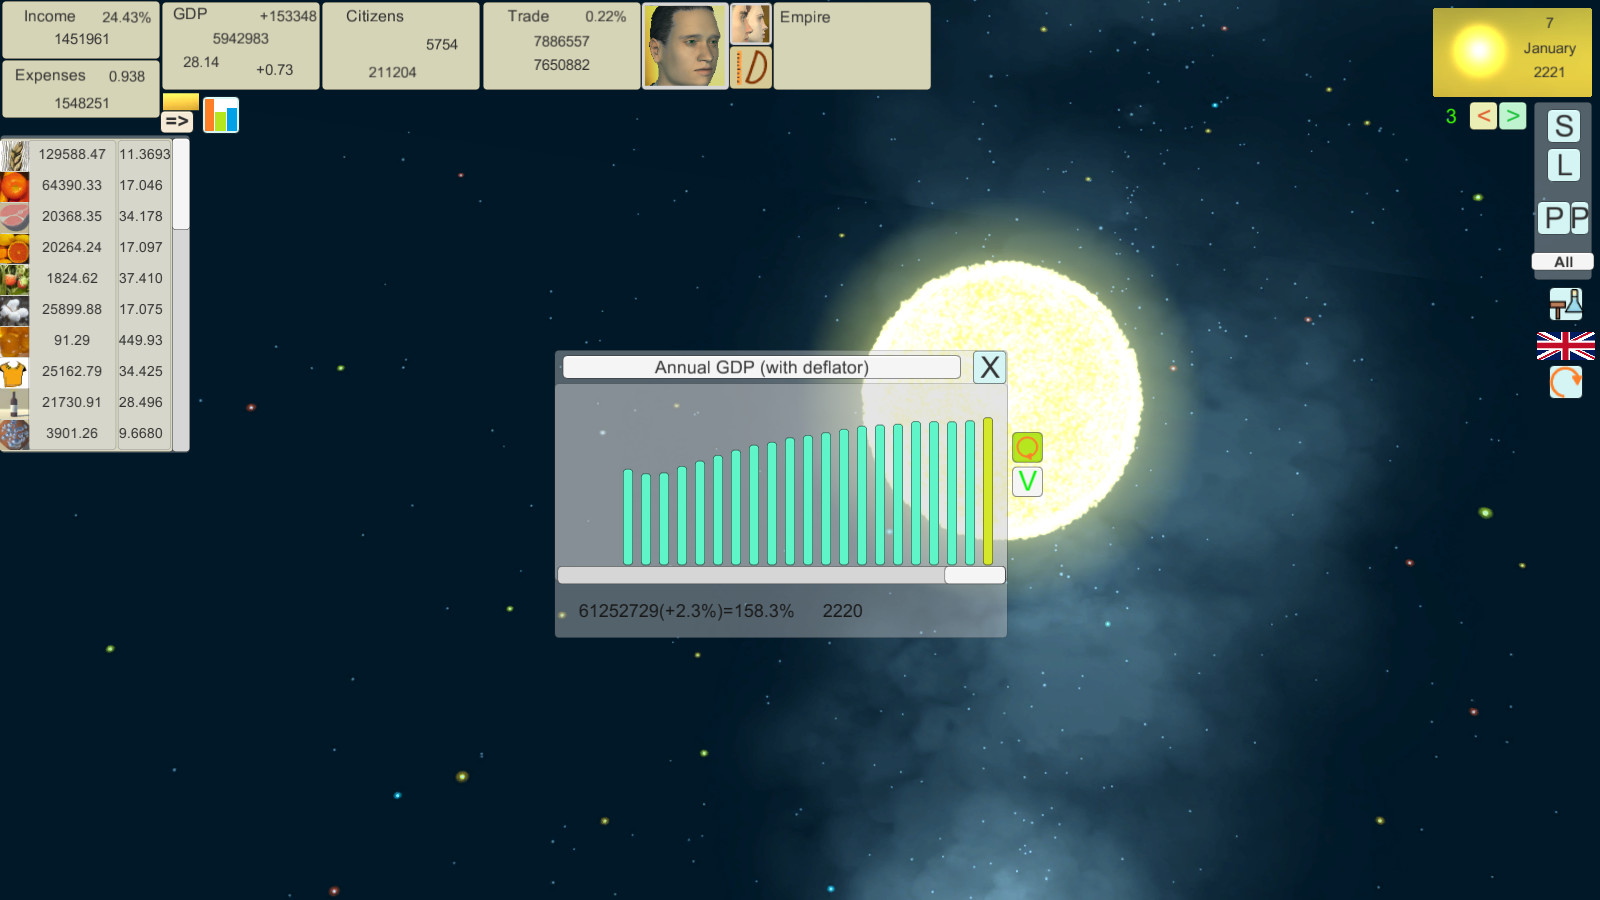The height and width of the screenshot is (900, 1600).
Task: Click the arrow '=>' button
Action: (177, 121)
